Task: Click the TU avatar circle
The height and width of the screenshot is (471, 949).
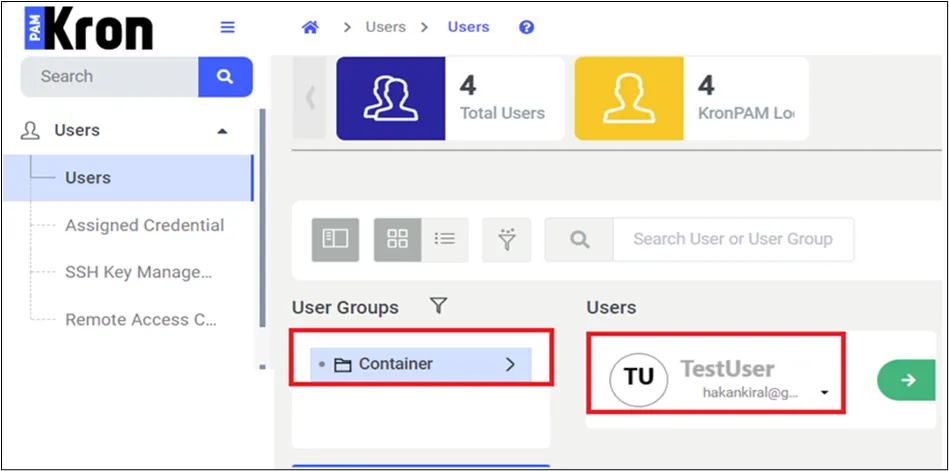Action: (639, 379)
